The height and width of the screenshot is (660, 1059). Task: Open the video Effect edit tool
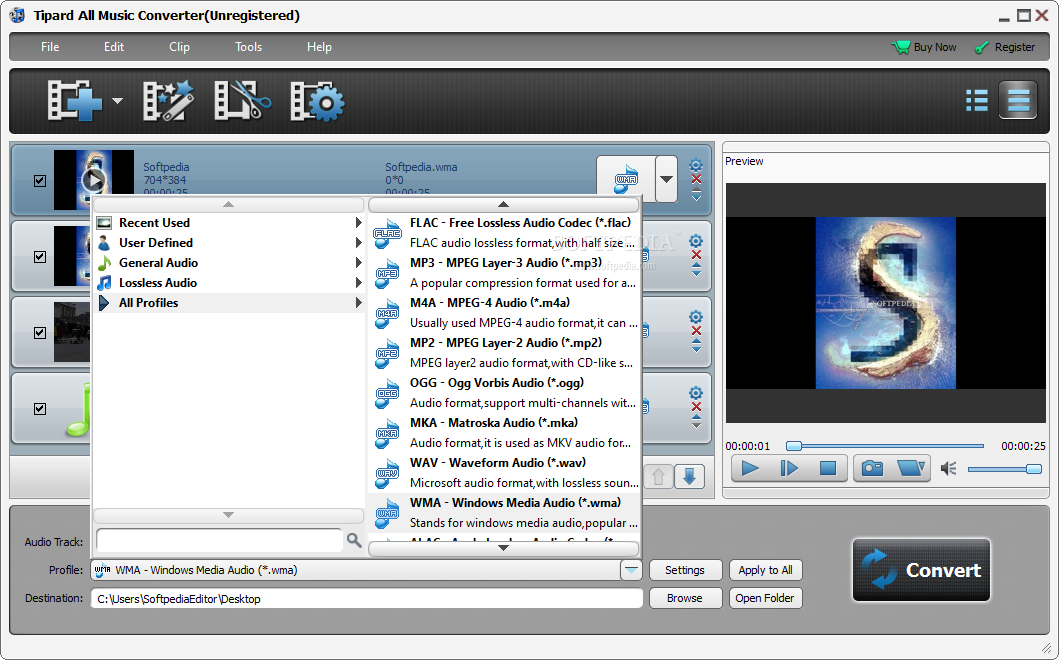coord(168,101)
